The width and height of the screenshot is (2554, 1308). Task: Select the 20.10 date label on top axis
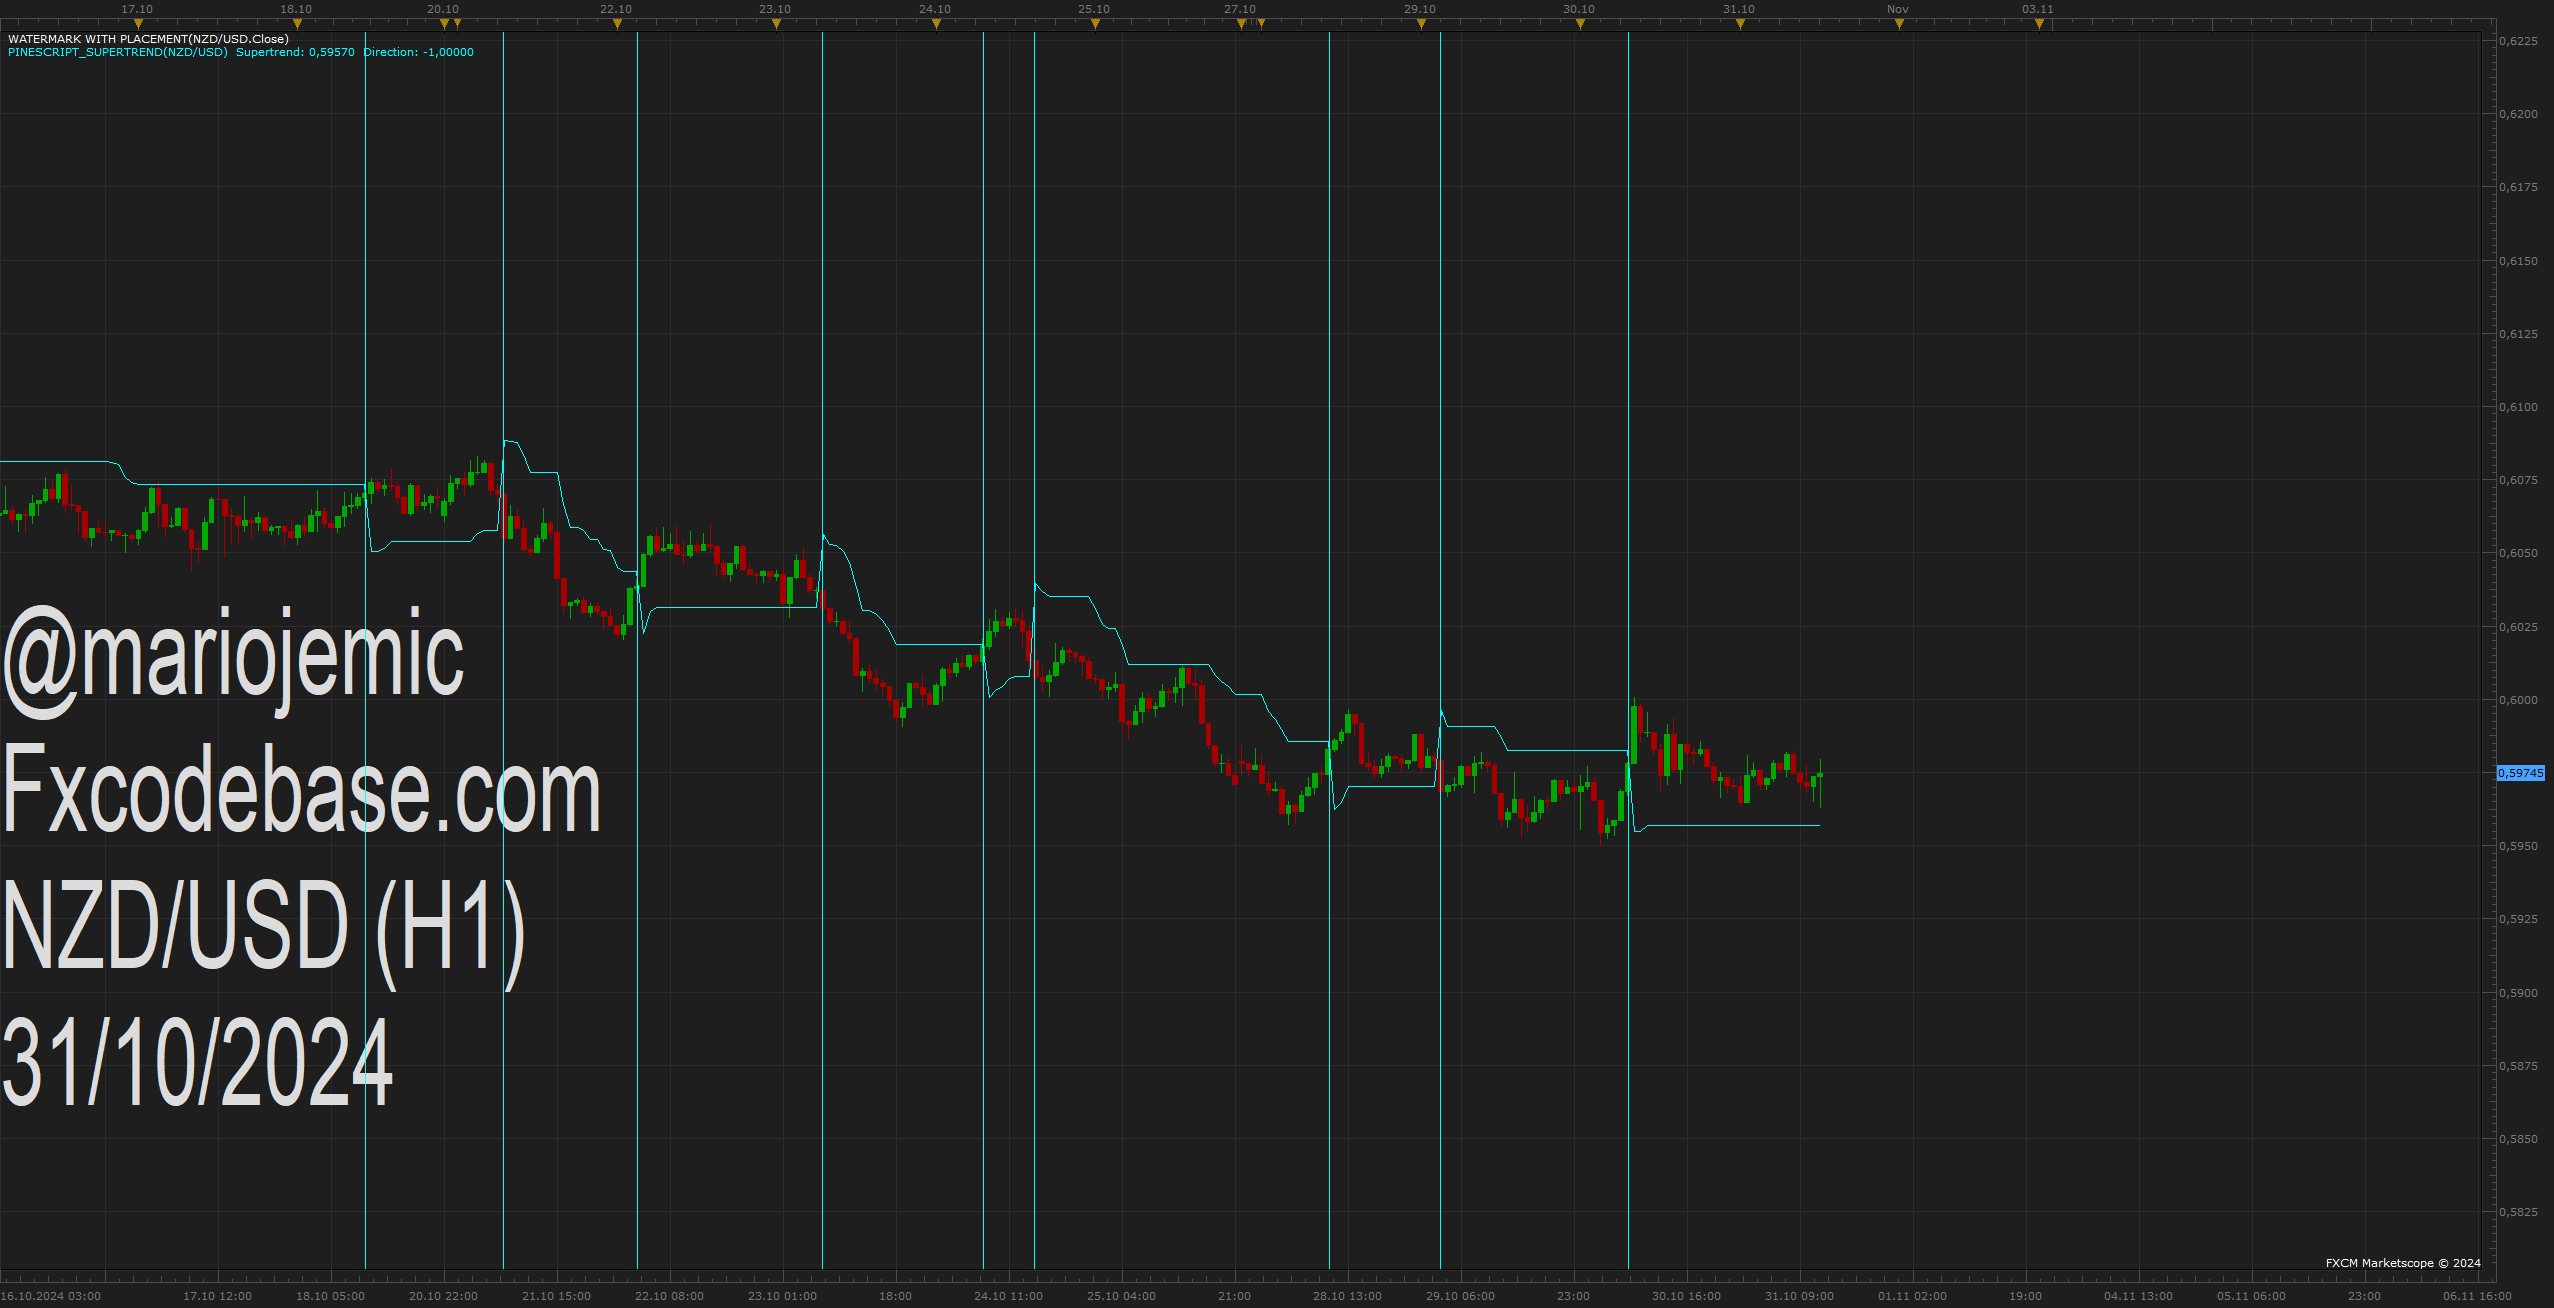click(443, 9)
